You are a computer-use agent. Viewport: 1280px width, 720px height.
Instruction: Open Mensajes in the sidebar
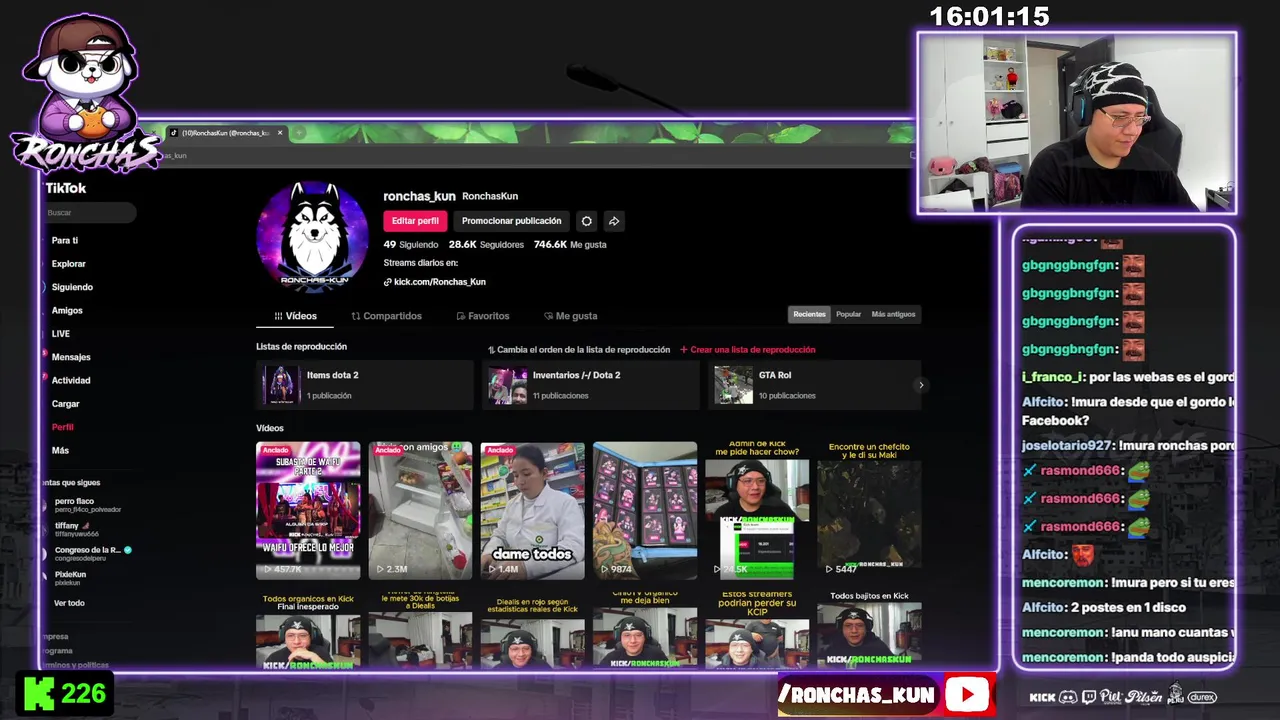[x=71, y=357]
